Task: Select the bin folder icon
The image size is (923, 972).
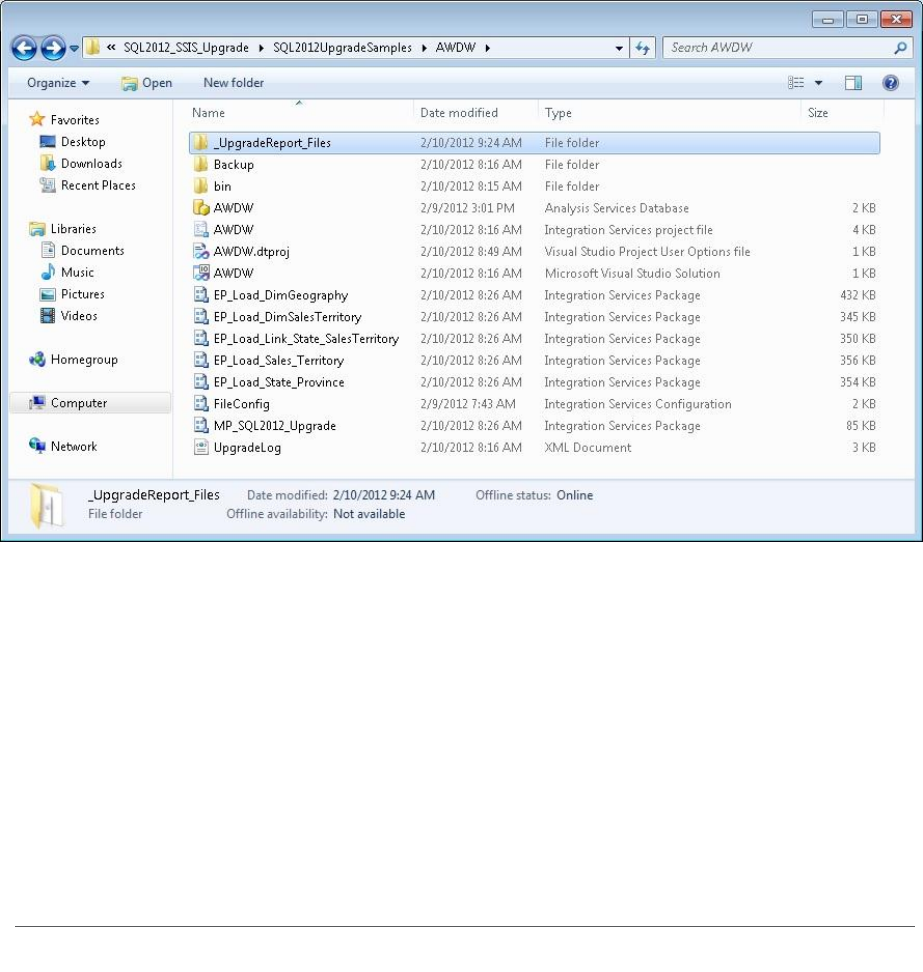Action: coord(200,186)
